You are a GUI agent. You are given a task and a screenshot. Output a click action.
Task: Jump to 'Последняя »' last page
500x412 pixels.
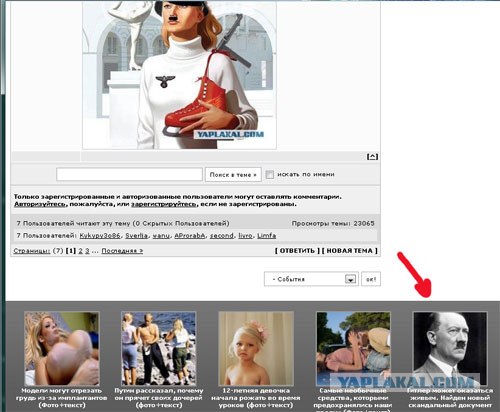122,251
